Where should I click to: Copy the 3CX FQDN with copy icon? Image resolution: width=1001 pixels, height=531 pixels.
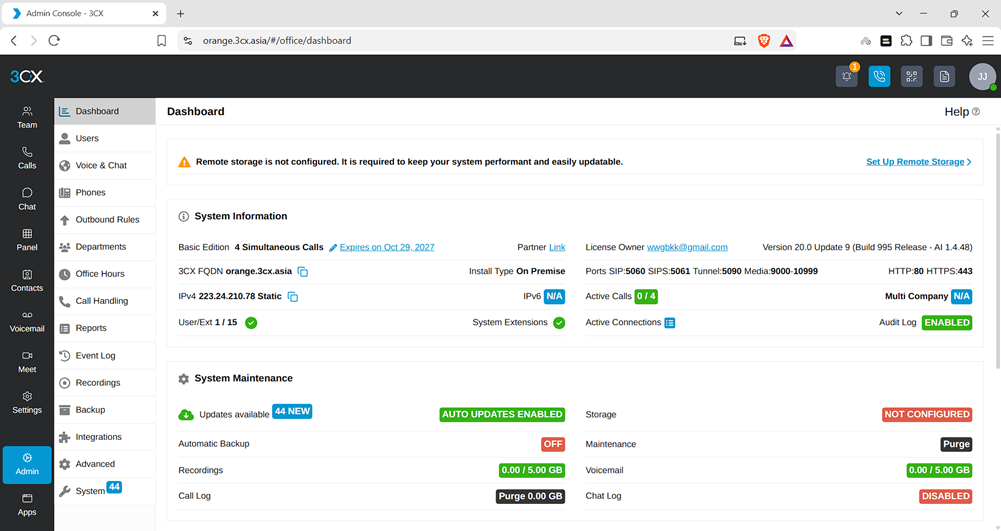(303, 272)
